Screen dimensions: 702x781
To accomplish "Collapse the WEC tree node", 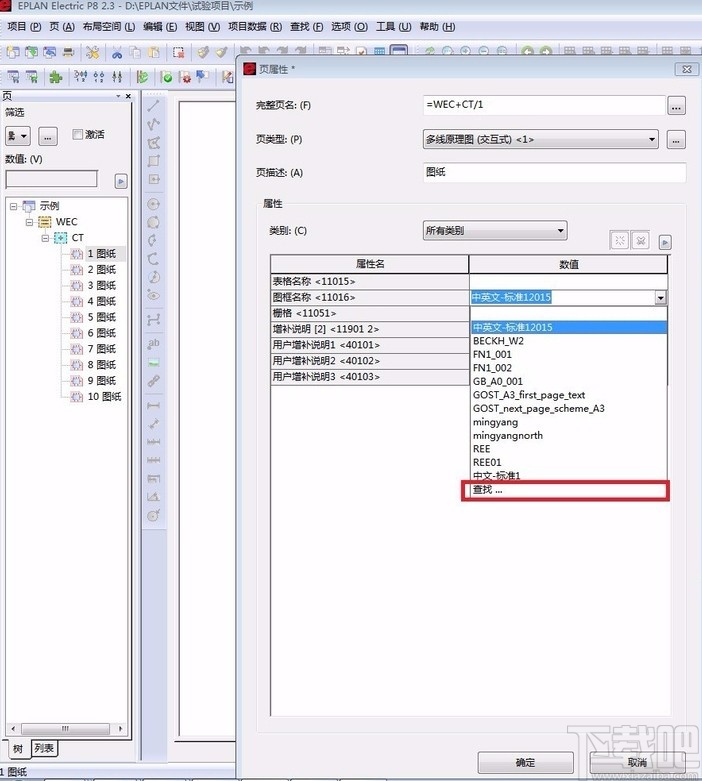I will [29, 222].
